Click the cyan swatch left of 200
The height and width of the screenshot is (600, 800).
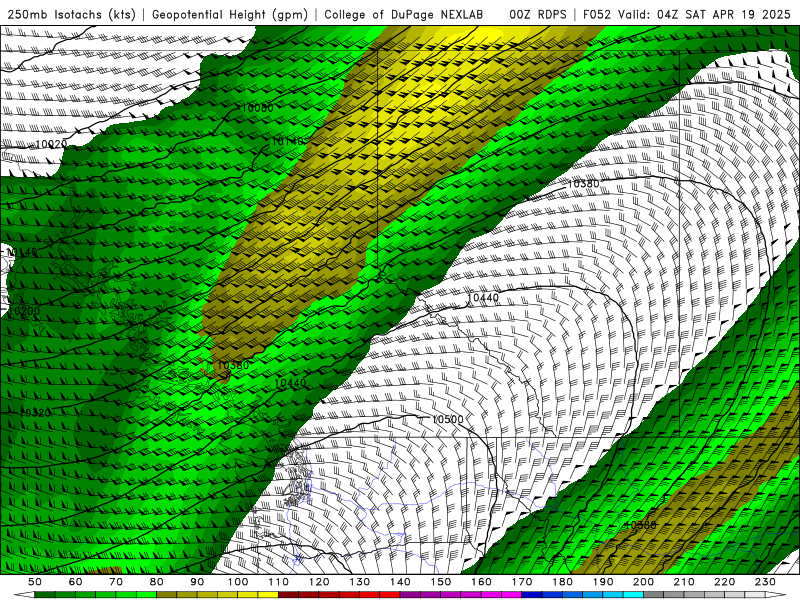633,595
